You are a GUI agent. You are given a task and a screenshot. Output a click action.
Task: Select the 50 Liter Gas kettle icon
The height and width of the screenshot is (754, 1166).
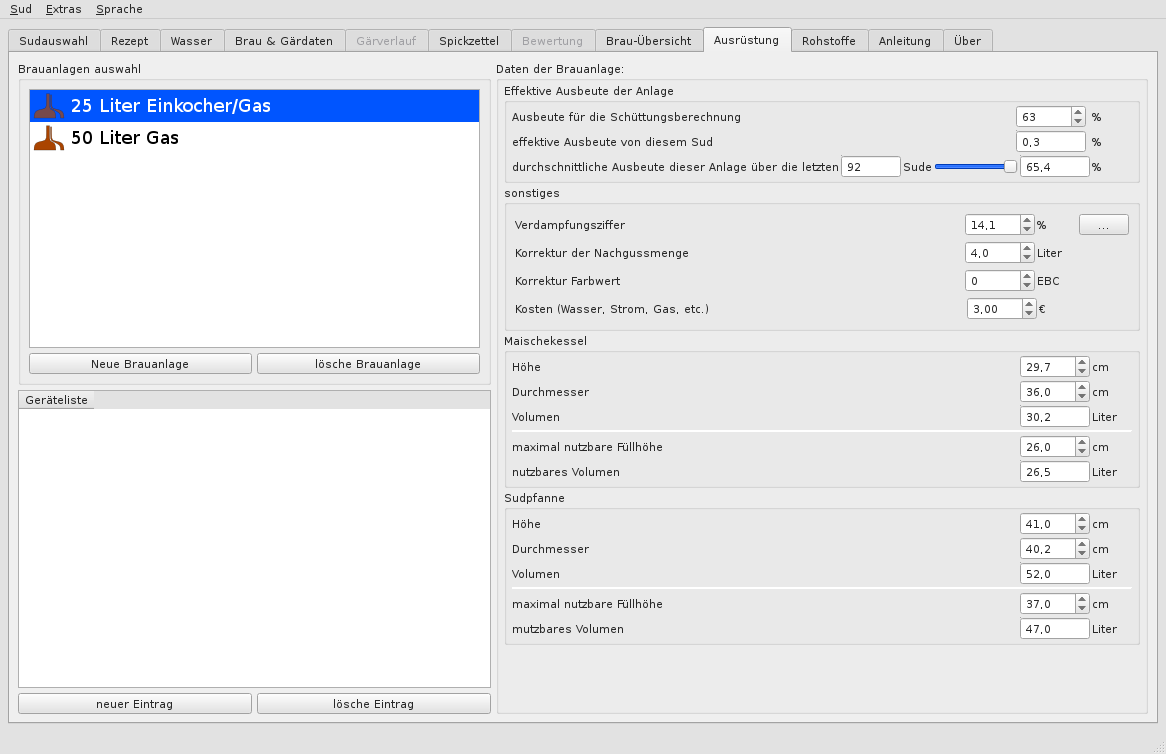tap(48, 138)
